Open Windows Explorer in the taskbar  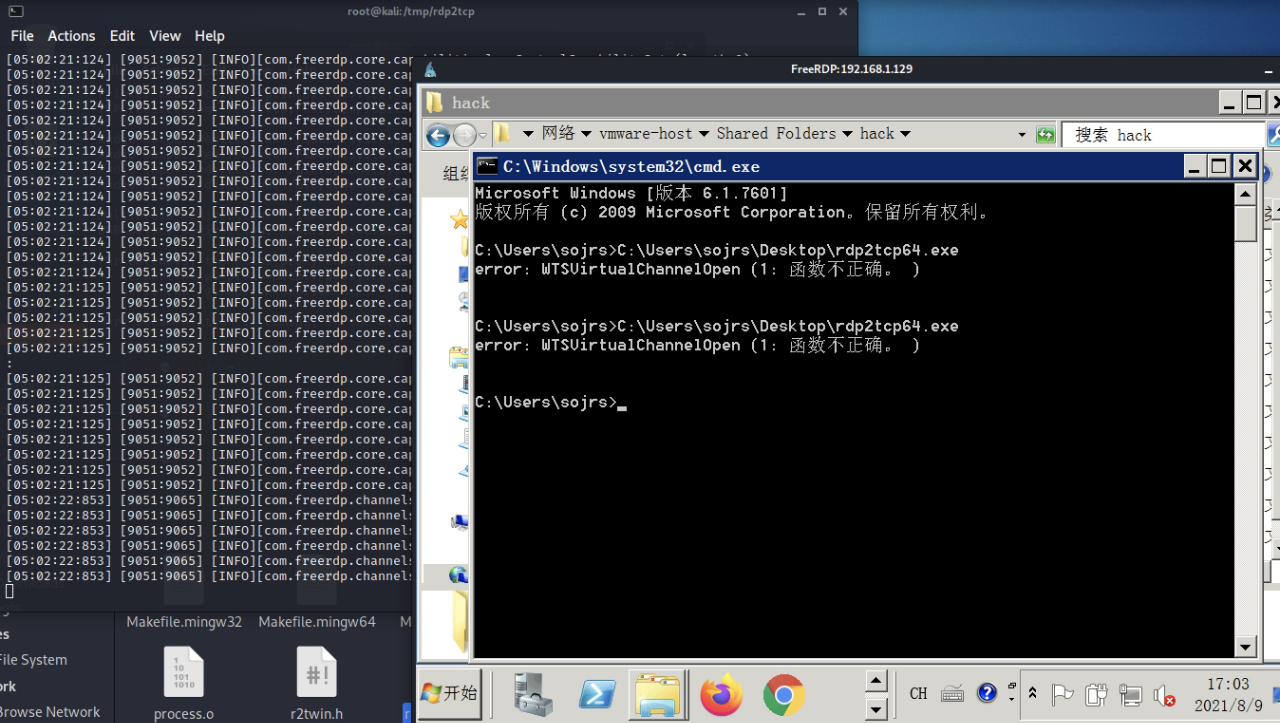tap(657, 694)
